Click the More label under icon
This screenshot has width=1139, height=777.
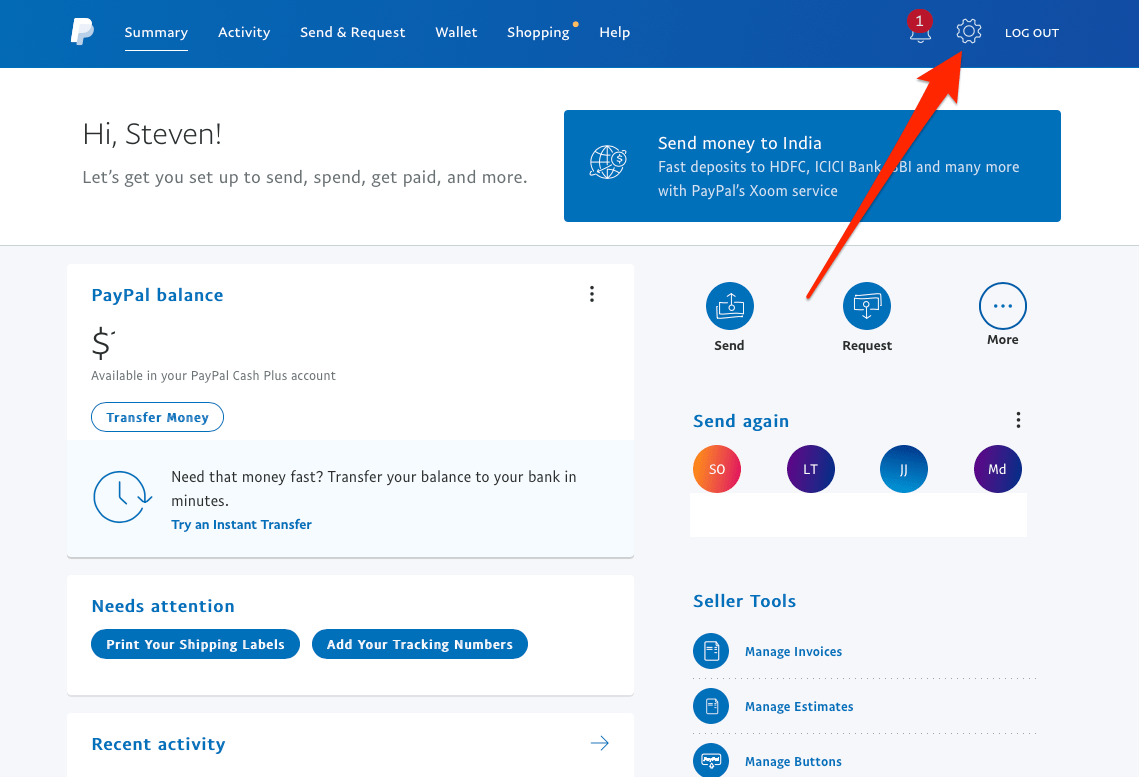pyautogui.click(x=1002, y=340)
